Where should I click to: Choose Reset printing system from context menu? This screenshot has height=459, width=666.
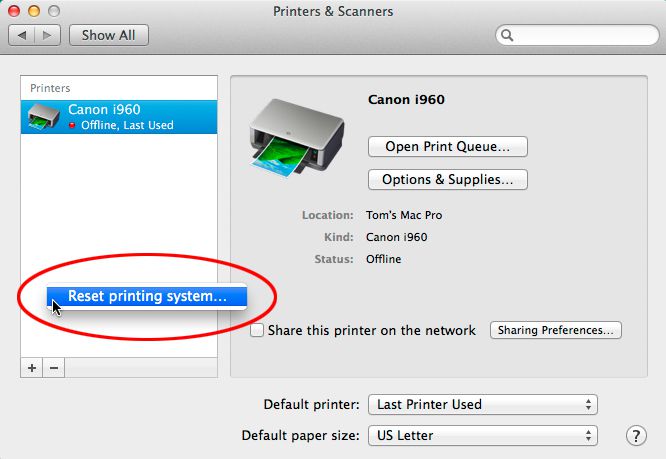click(147, 296)
